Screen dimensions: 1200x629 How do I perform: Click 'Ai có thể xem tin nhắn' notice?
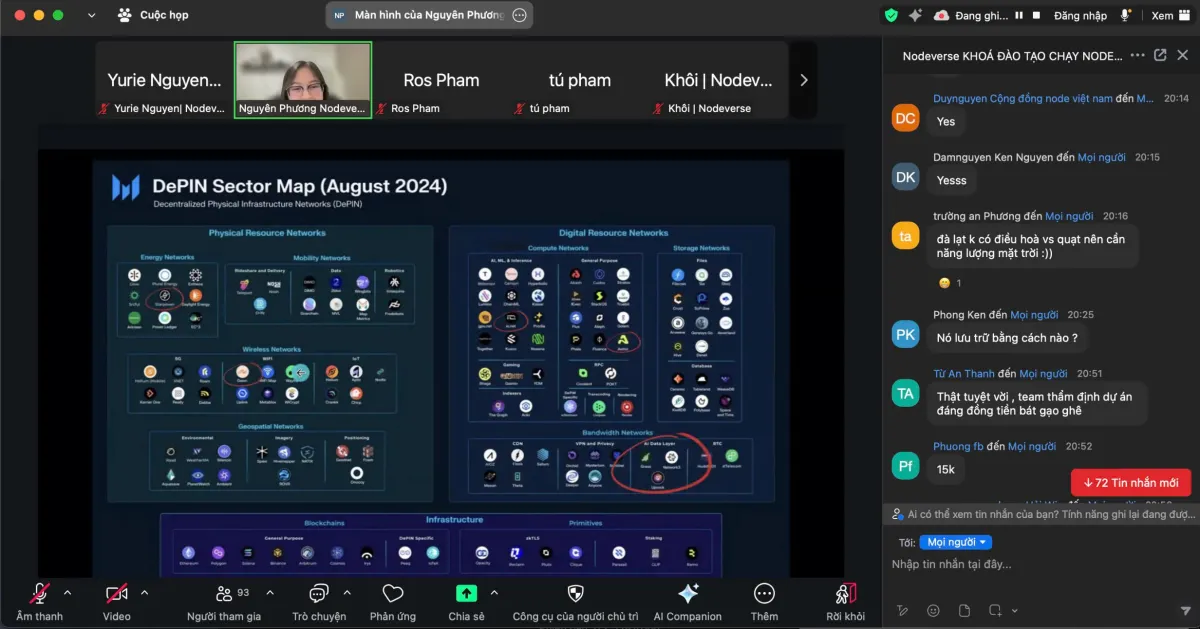pos(1041,514)
